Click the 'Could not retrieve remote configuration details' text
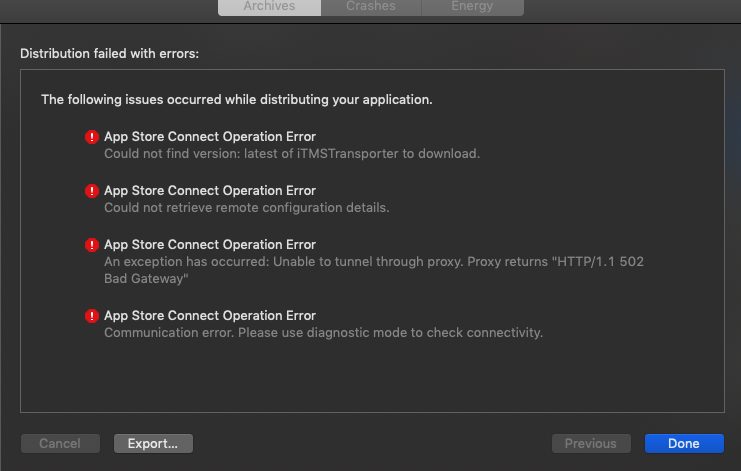The image size is (741, 471). click(246, 208)
